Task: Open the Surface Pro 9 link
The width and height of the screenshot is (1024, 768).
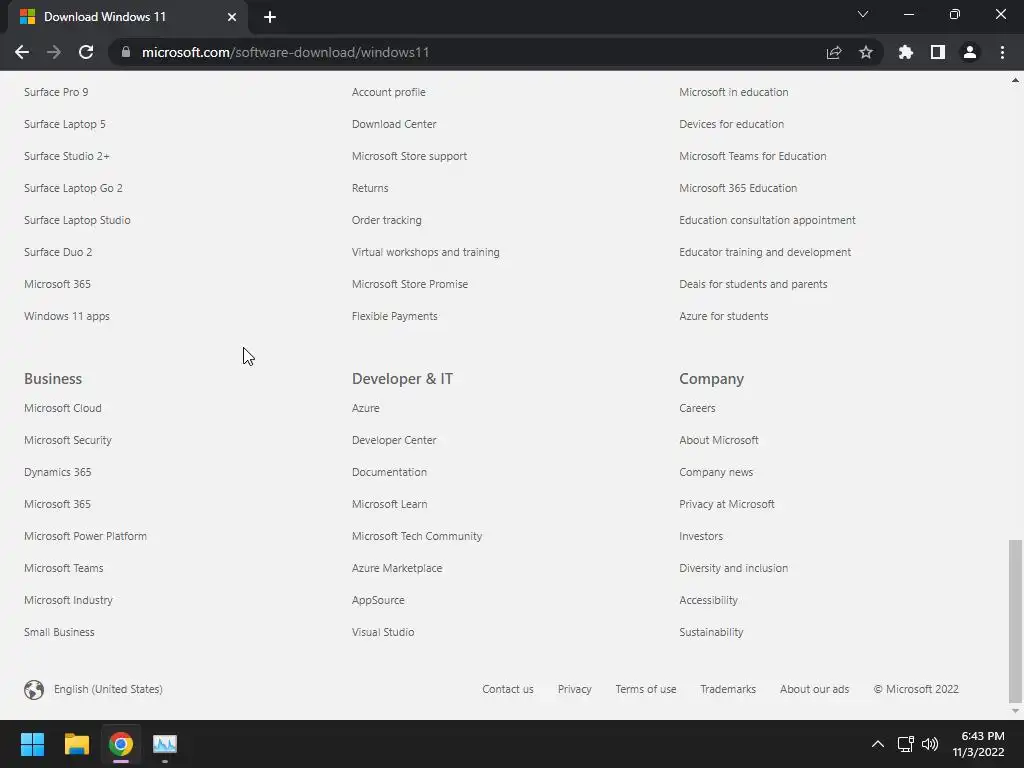Action: click(56, 92)
